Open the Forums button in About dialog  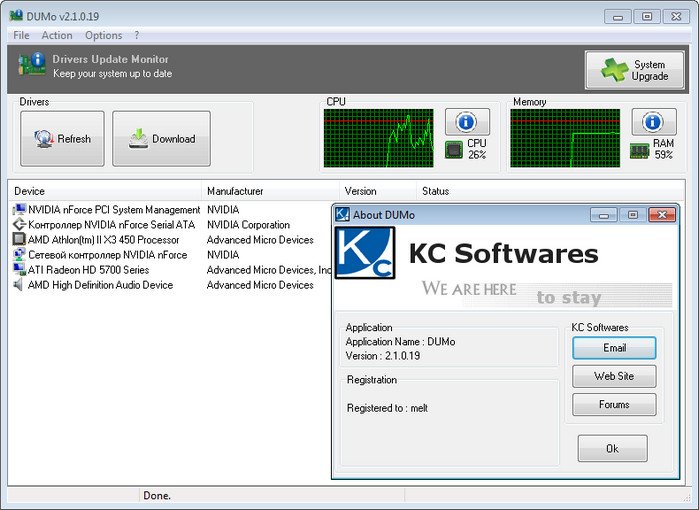coord(614,404)
